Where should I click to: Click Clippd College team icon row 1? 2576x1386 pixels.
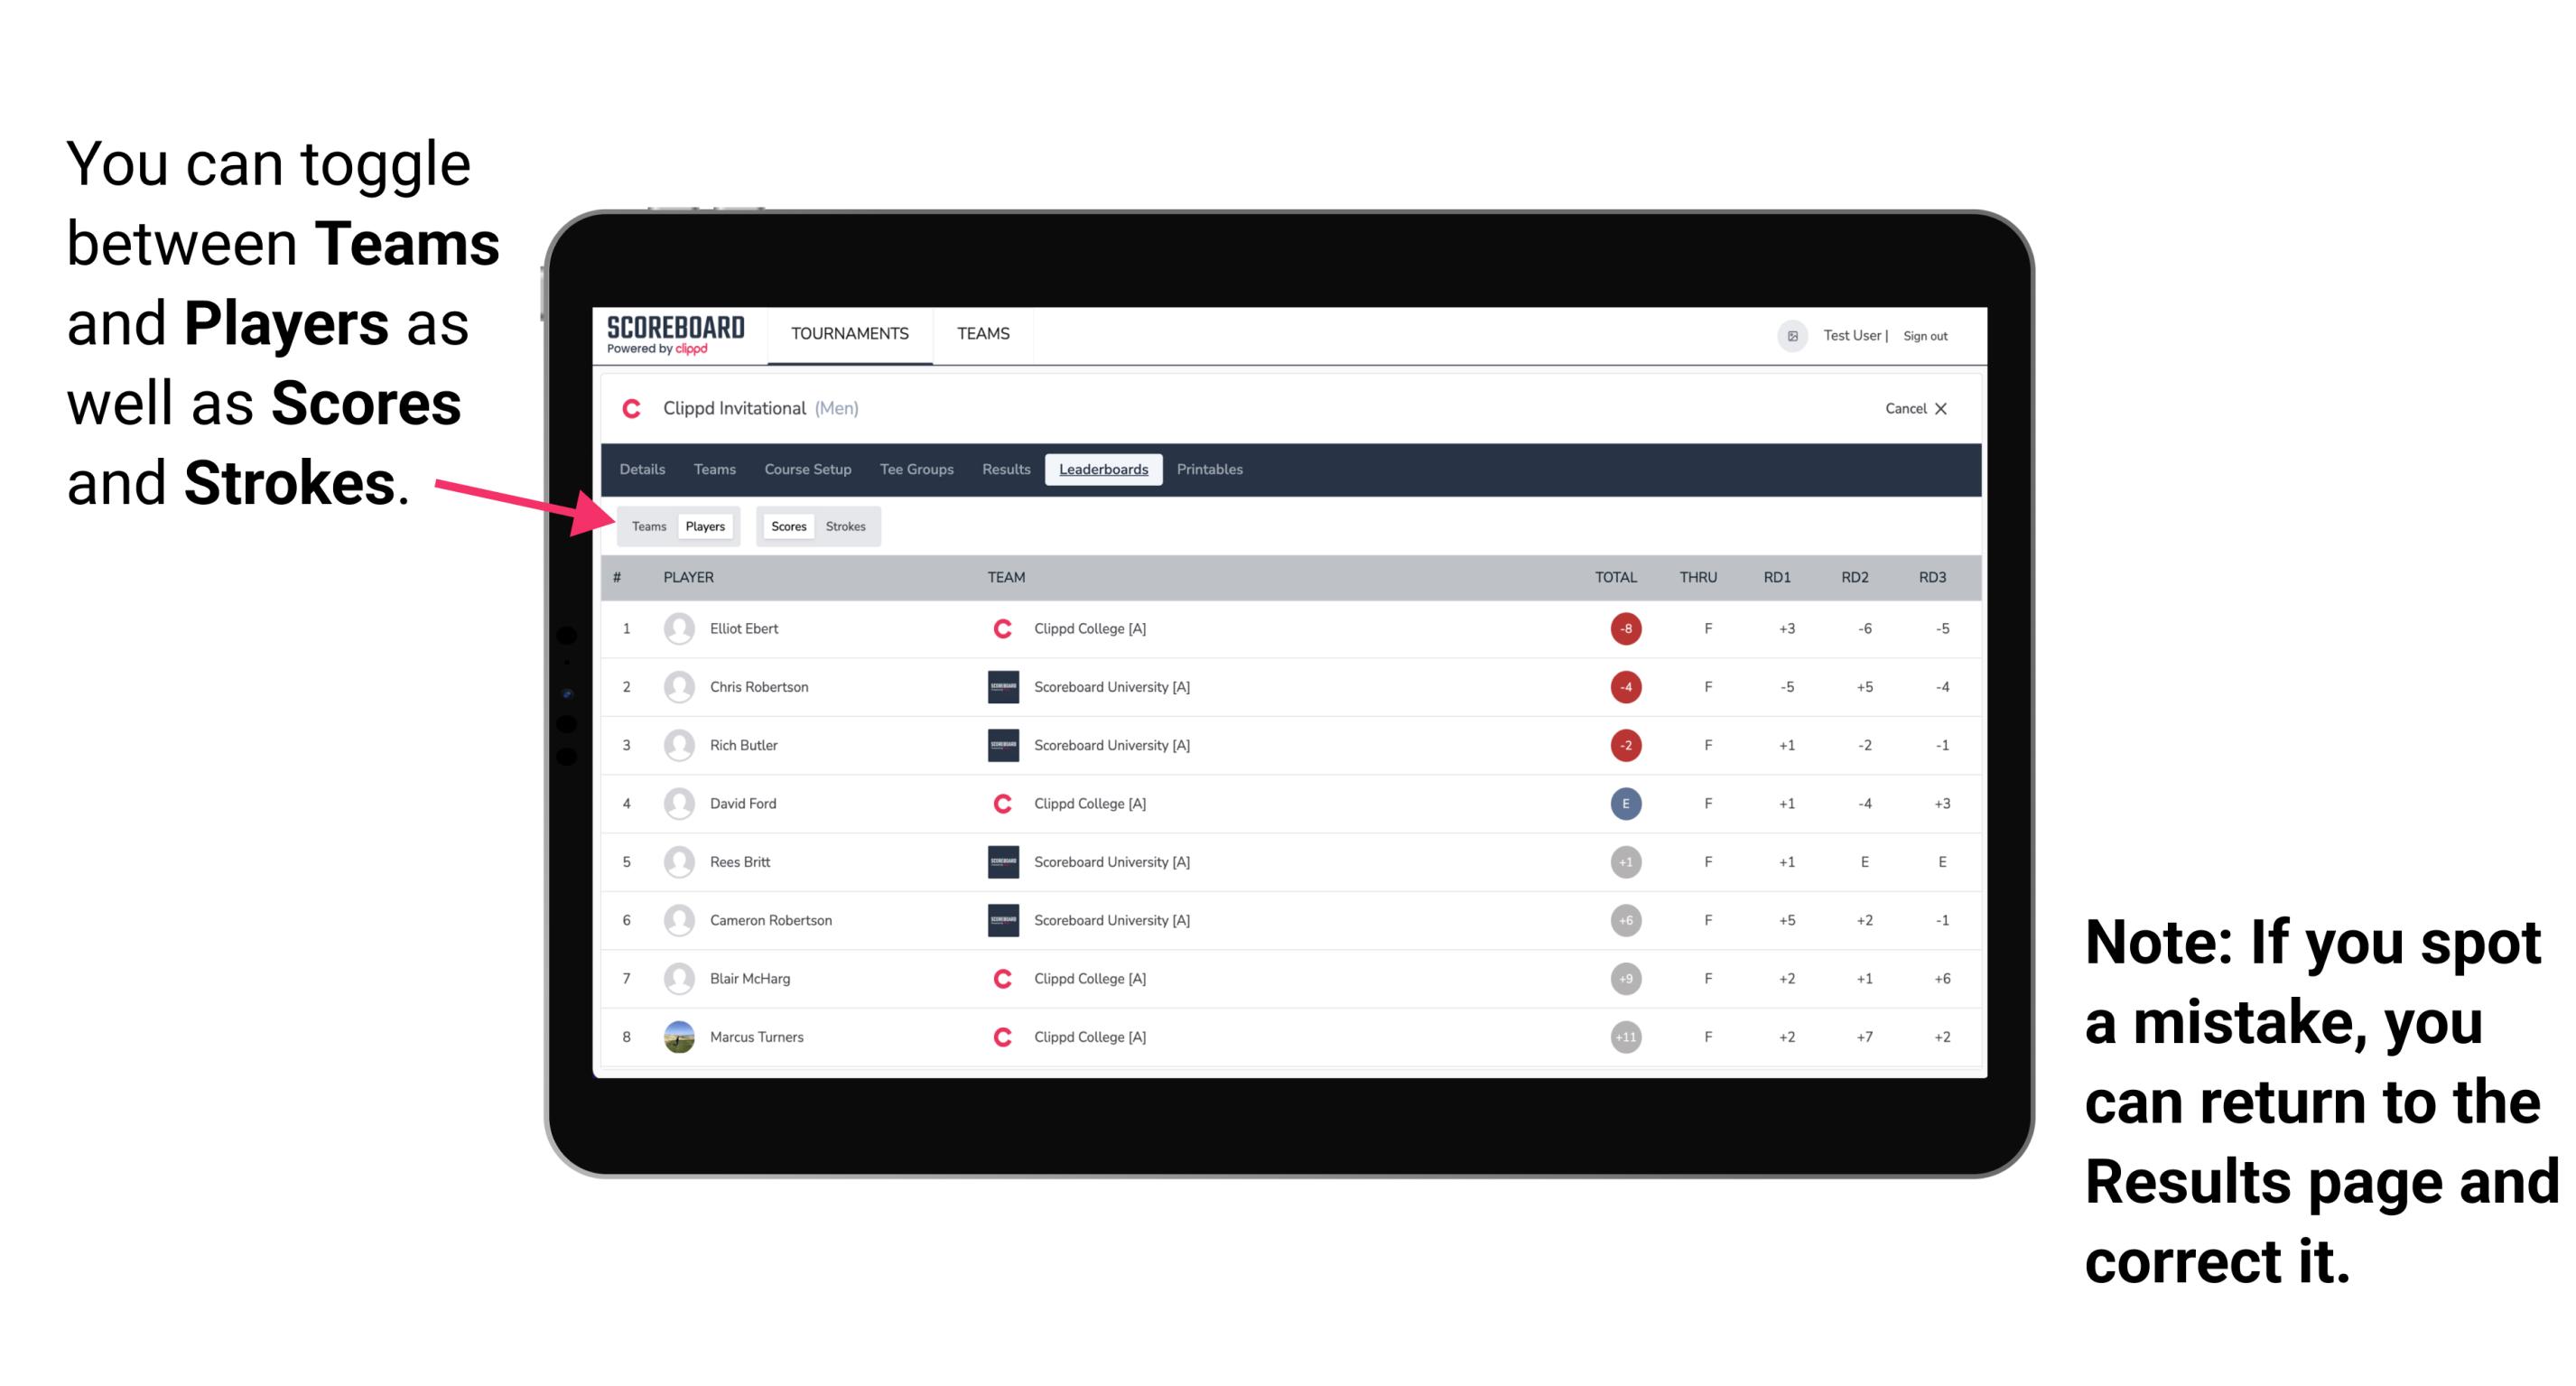click(x=995, y=628)
